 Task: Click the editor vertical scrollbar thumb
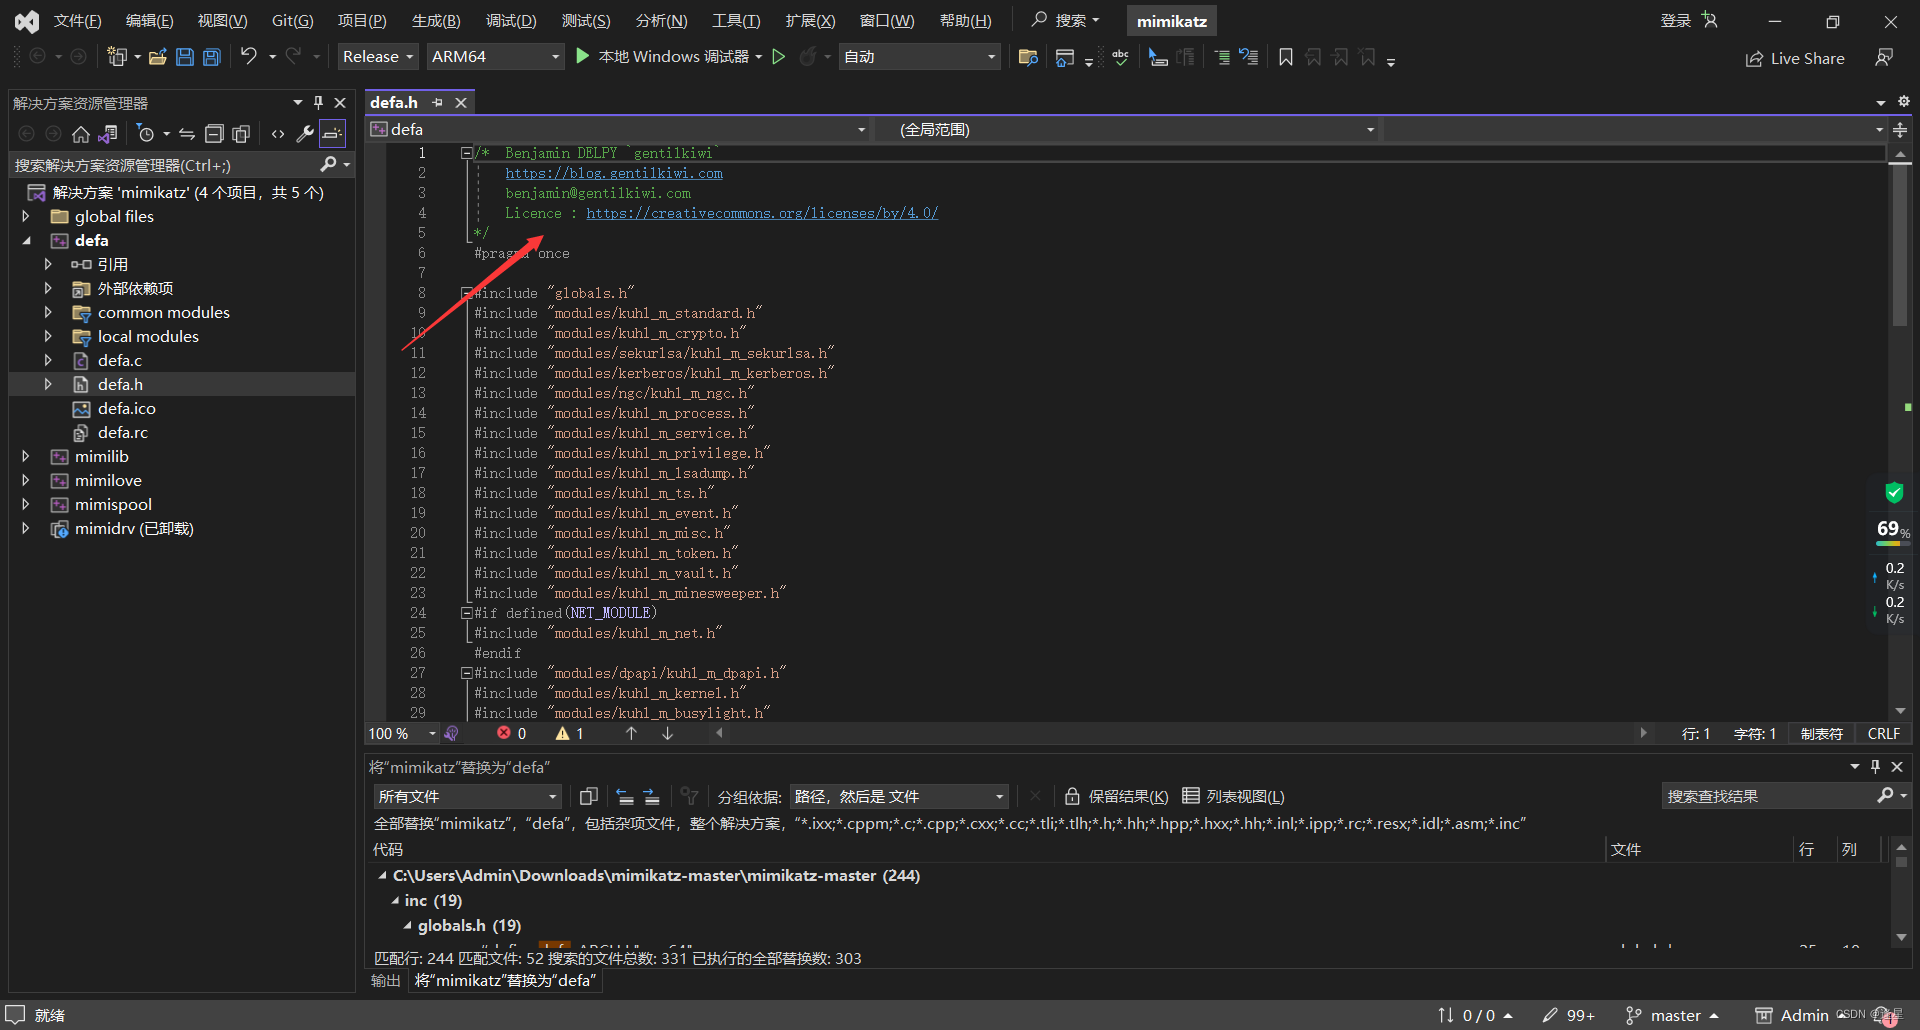1900,246
